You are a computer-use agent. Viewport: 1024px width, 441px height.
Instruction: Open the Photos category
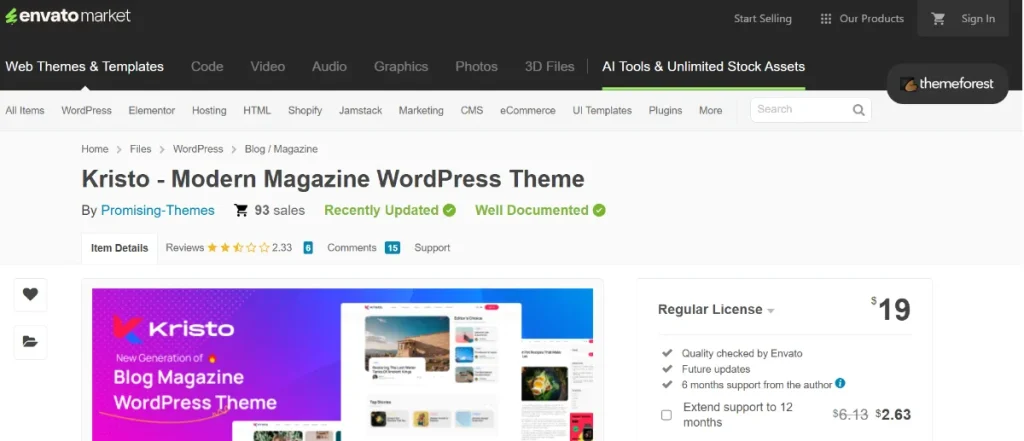(476, 67)
